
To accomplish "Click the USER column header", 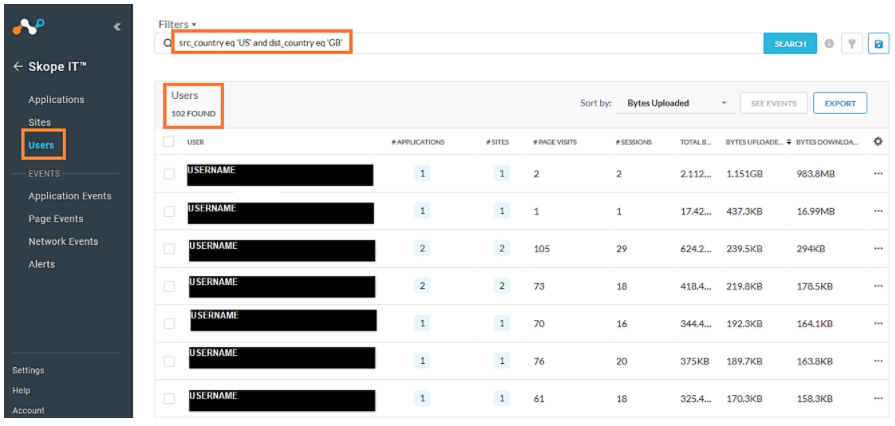I will [195, 142].
